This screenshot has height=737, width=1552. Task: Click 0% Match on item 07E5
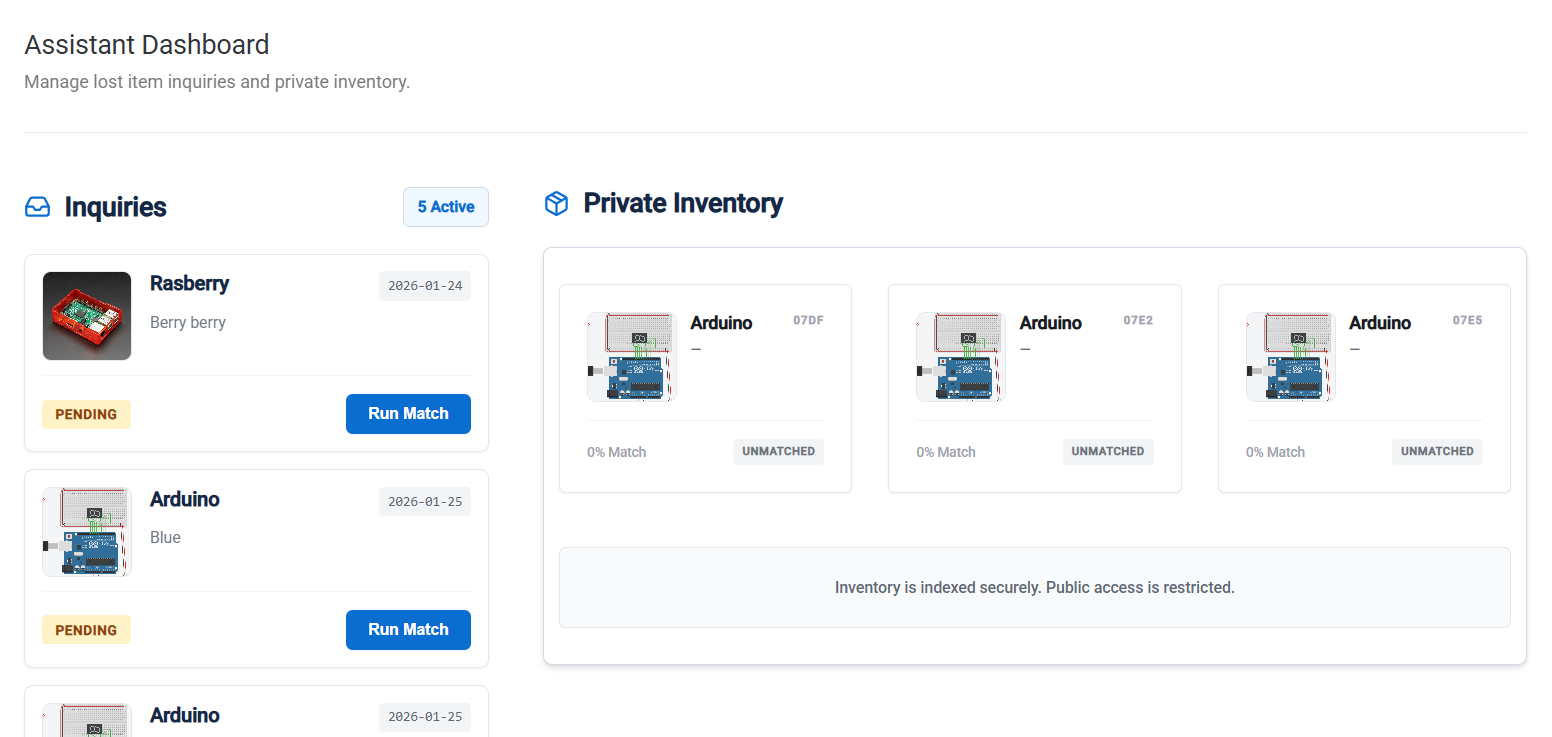[x=1275, y=452]
